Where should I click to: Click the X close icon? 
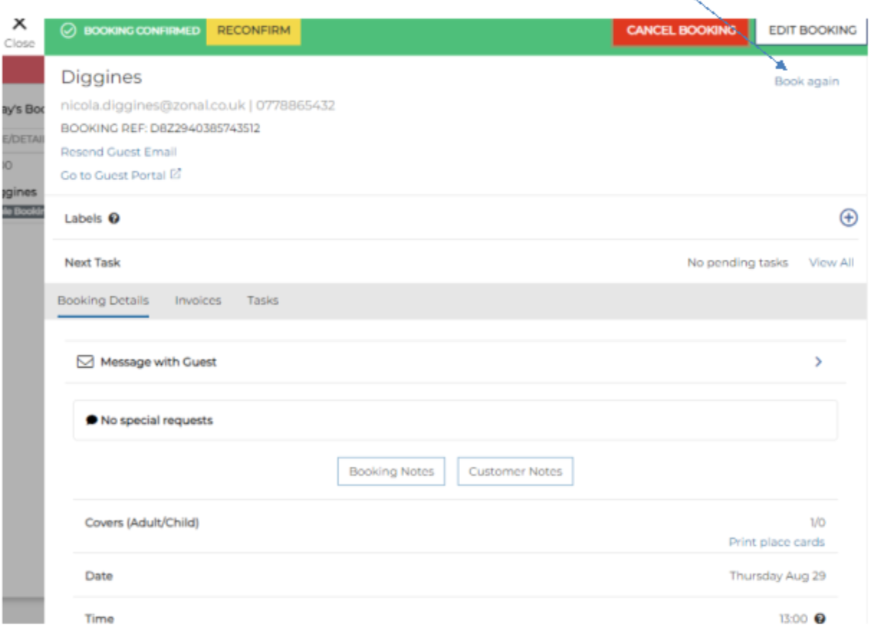[19, 25]
